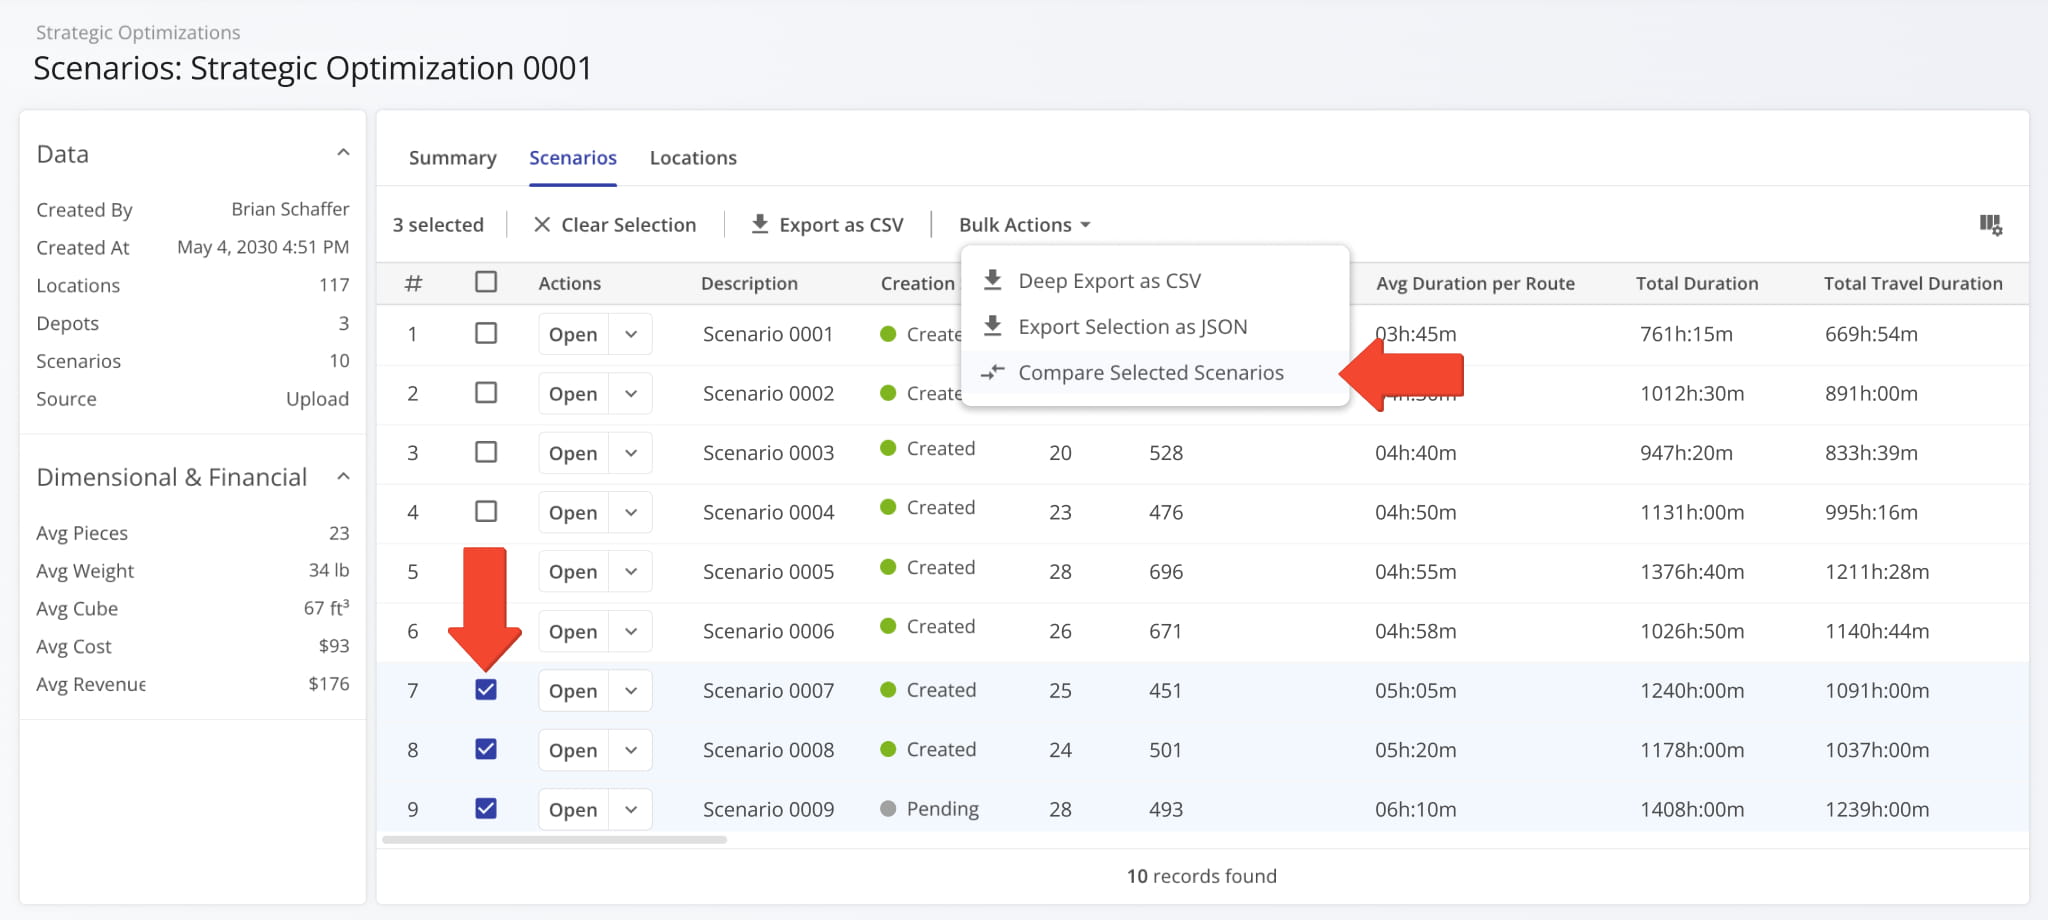The image size is (2048, 920).
Task: Click the Deep Export as CSV icon
Action: click(993, 280)
